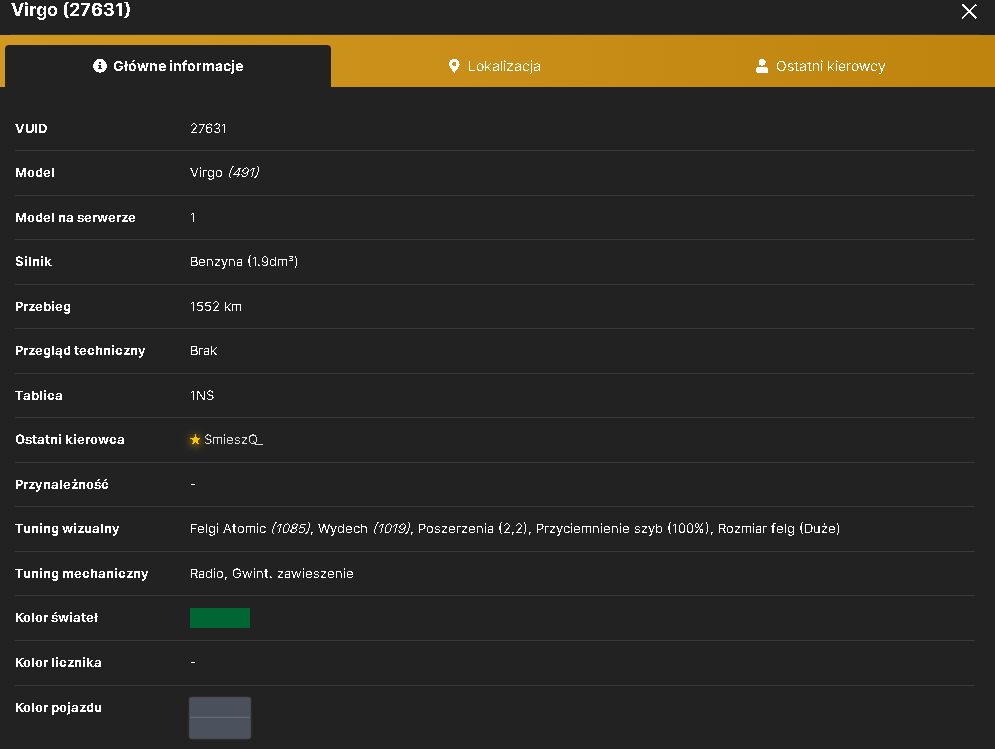Click the Przebieg row label
This screenshot has height=749, width=995.
43,307
